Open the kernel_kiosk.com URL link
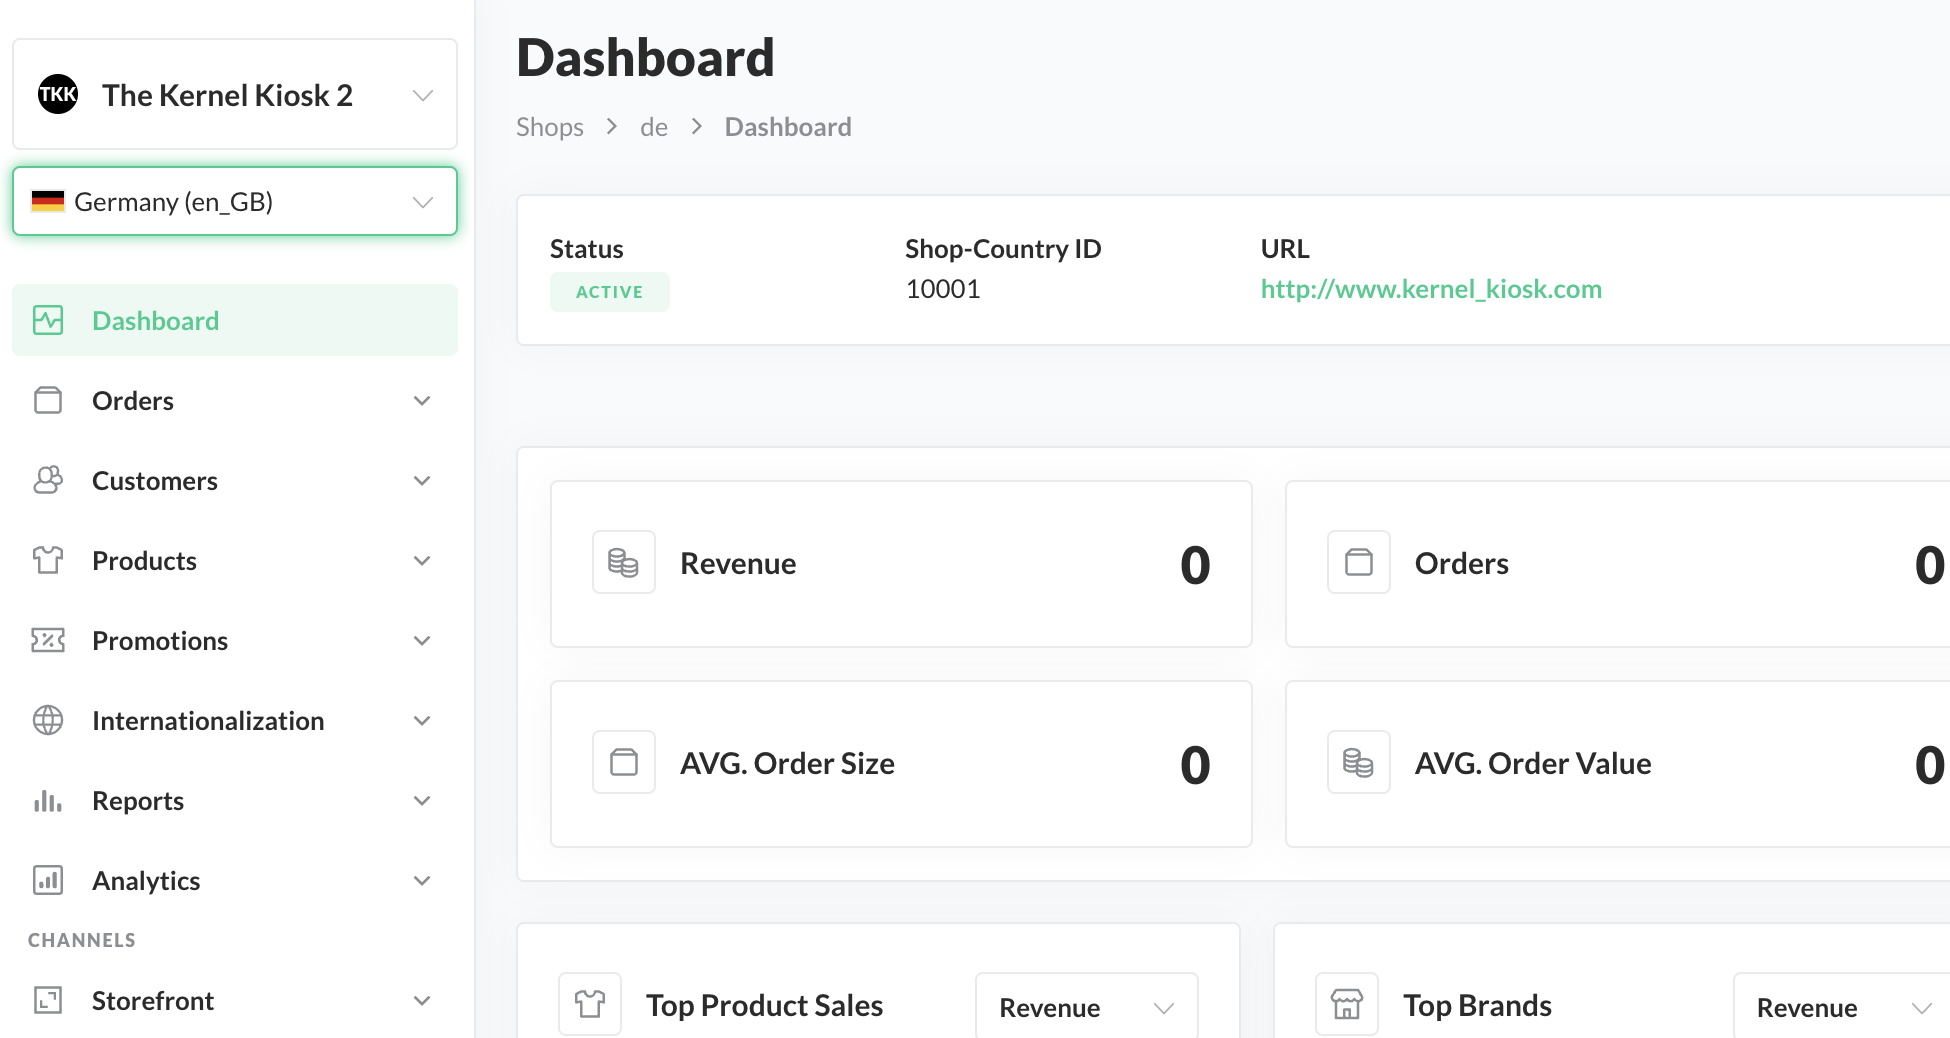 (1430, 289)
